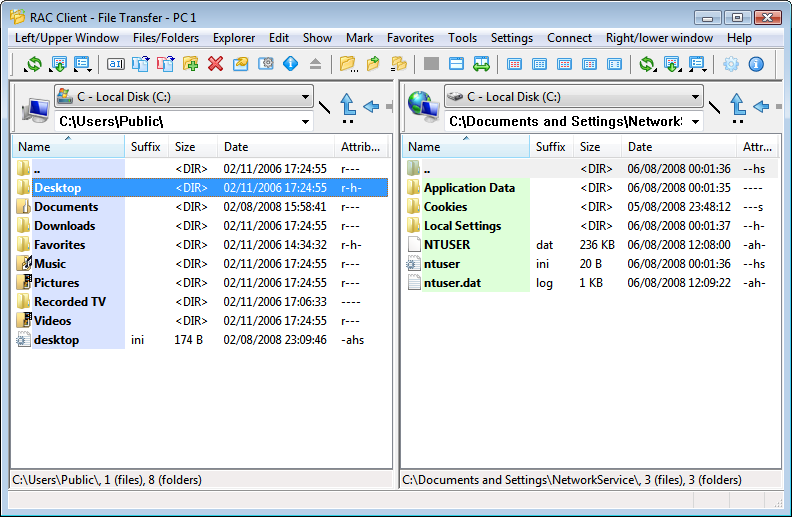Select the ntuser.dat log file

point(591,283)
